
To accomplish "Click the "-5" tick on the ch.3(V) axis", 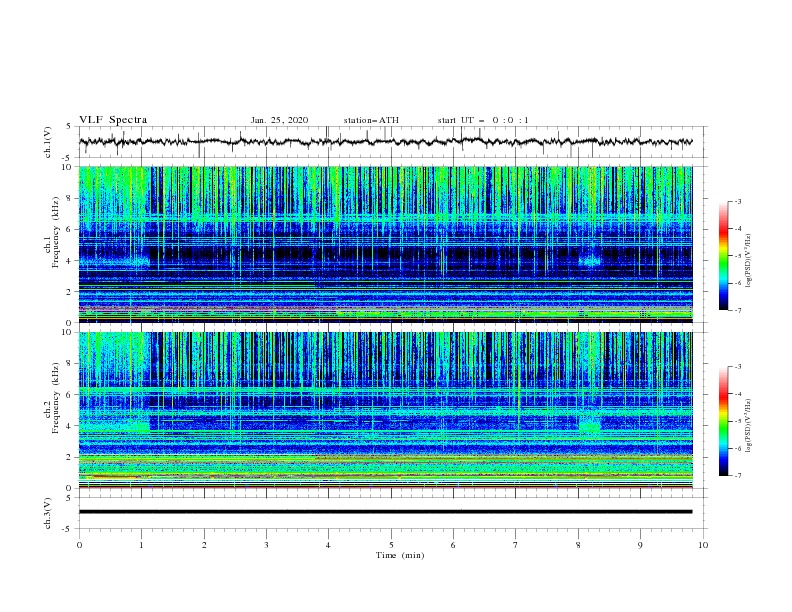I will pos(67,529).
